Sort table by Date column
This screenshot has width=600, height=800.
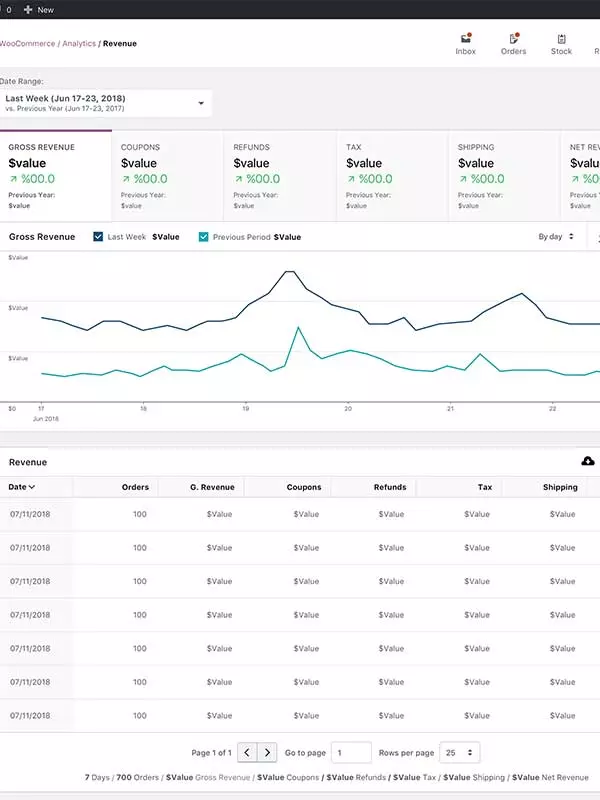[x=22, y=487]
